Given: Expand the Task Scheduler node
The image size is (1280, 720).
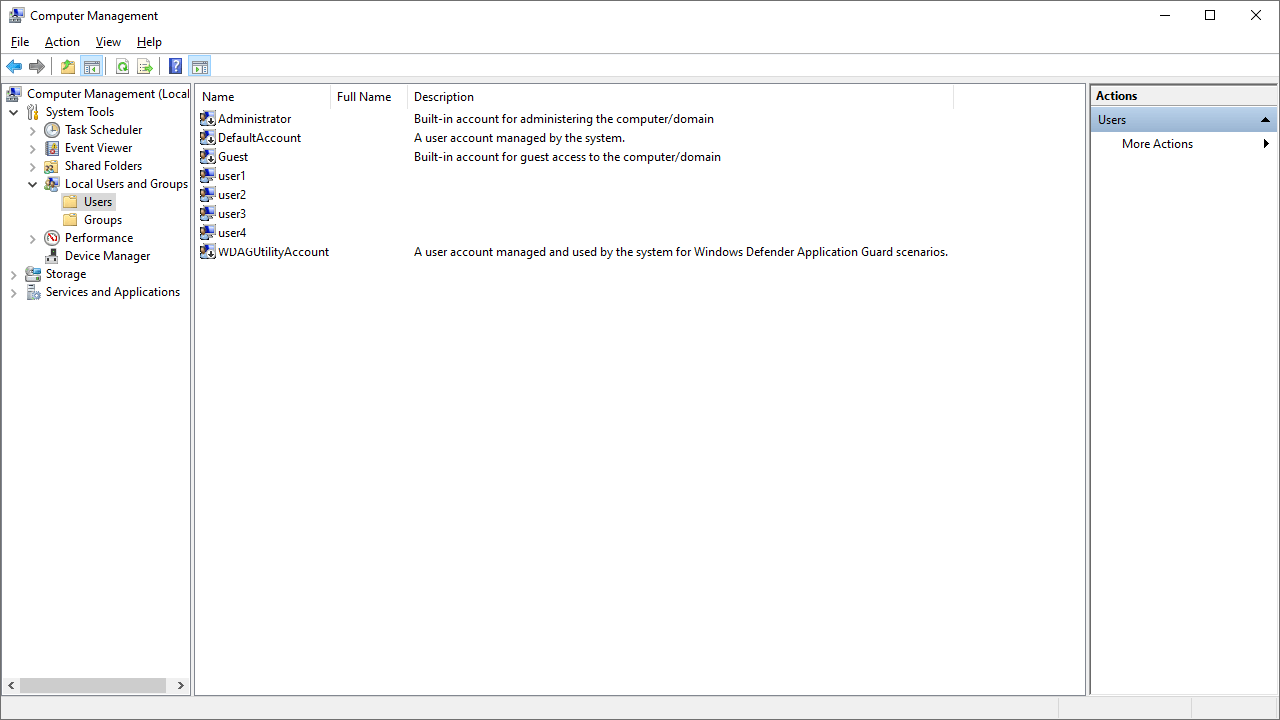Looking at the screenshot, I should (x=33, y=130).
